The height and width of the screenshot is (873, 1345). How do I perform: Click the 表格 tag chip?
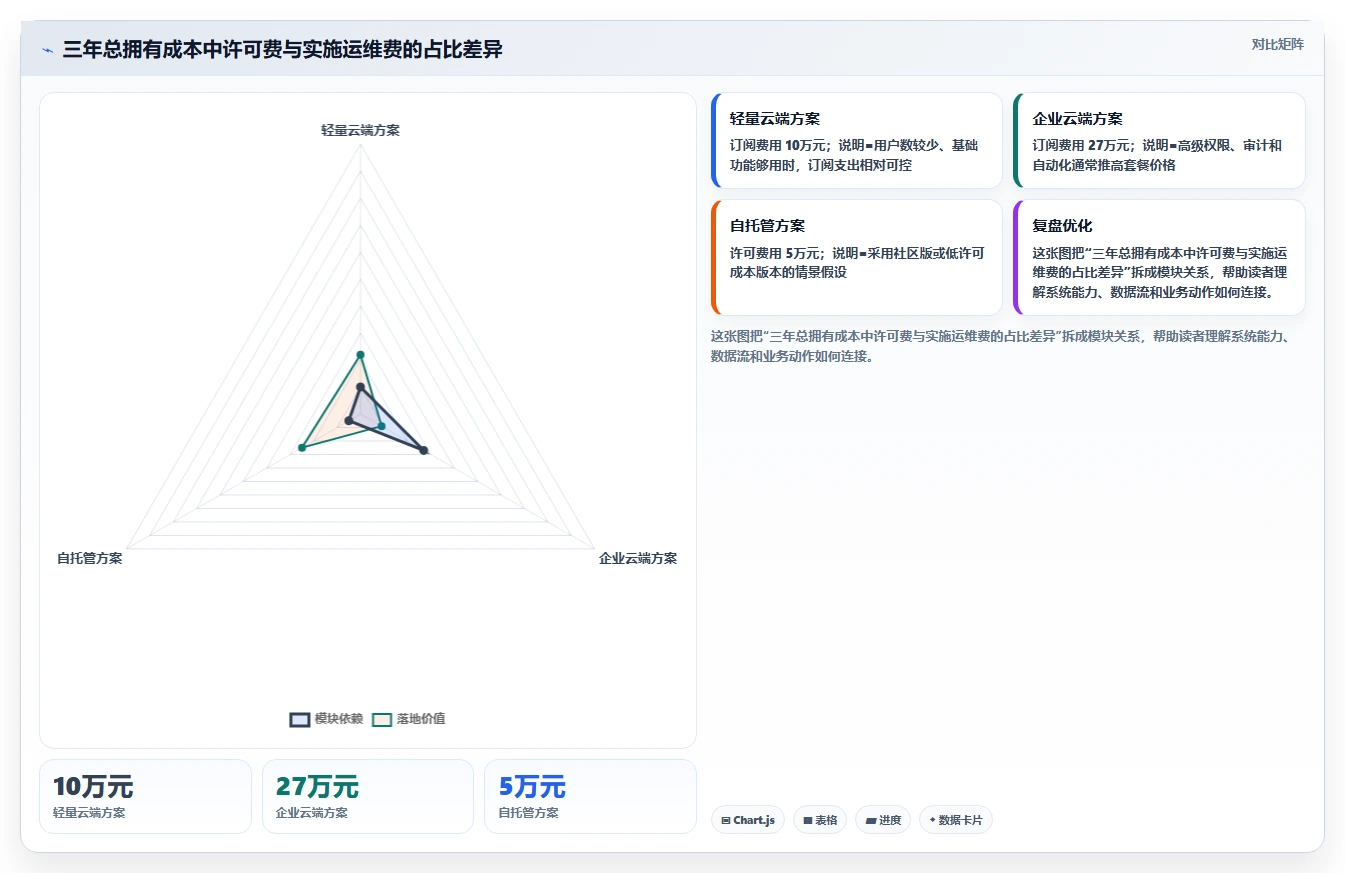pos(820,820)
